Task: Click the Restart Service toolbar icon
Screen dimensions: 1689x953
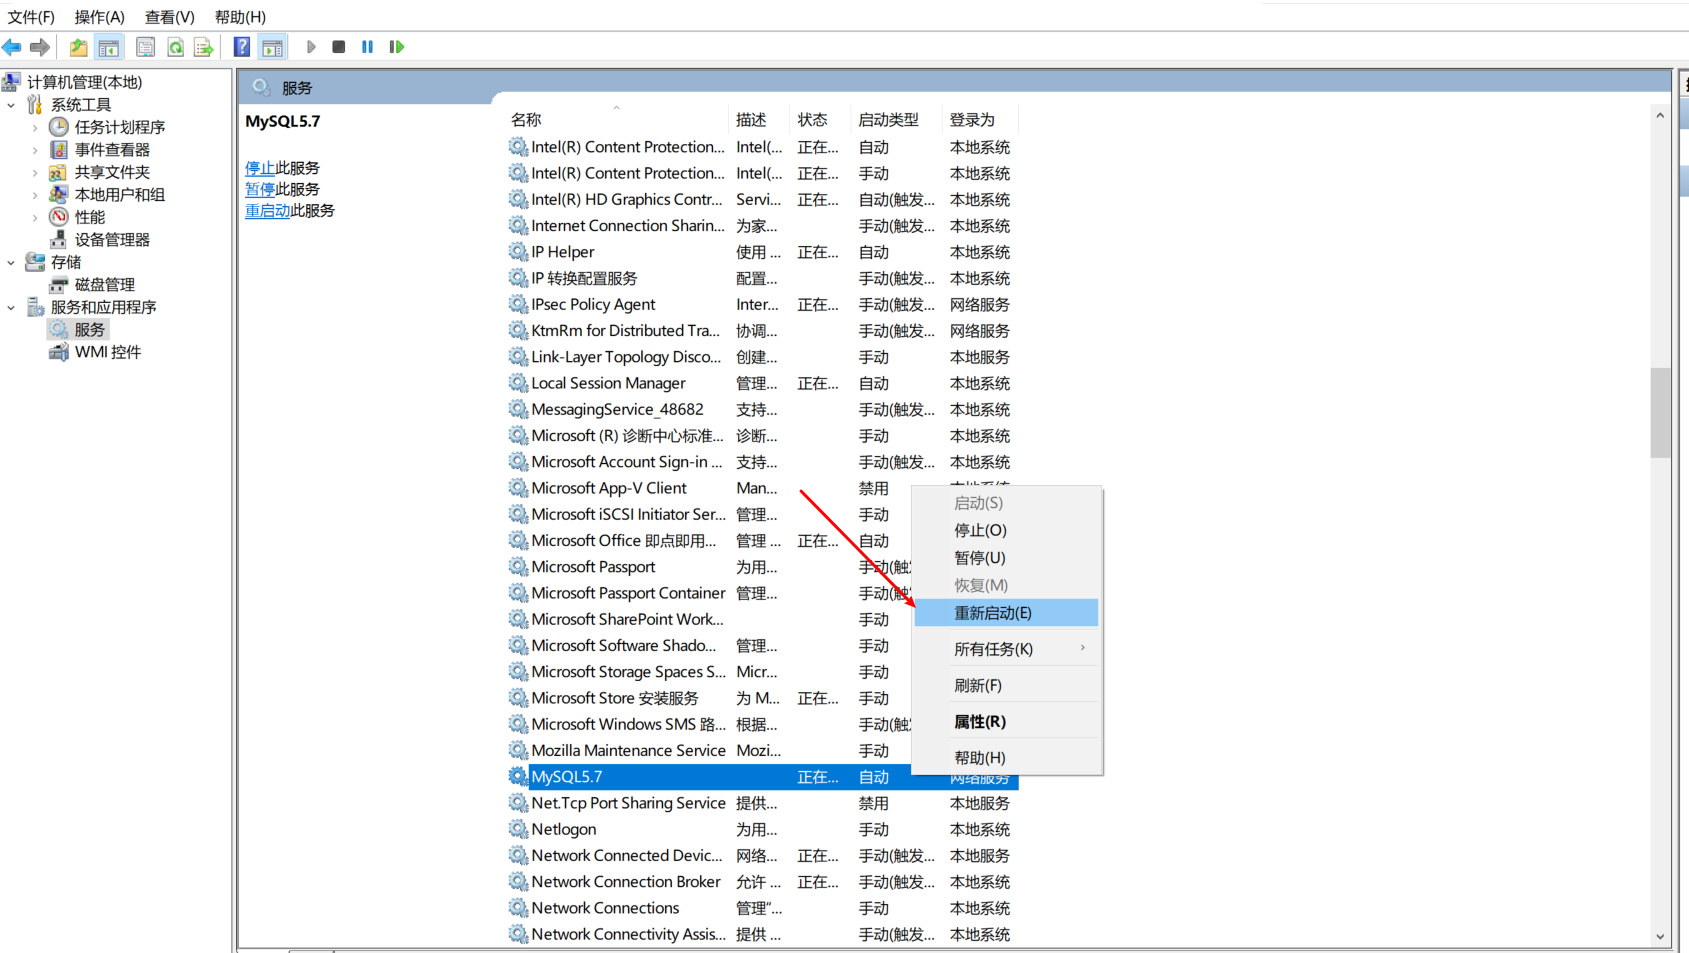Action: tap(397, 47)
